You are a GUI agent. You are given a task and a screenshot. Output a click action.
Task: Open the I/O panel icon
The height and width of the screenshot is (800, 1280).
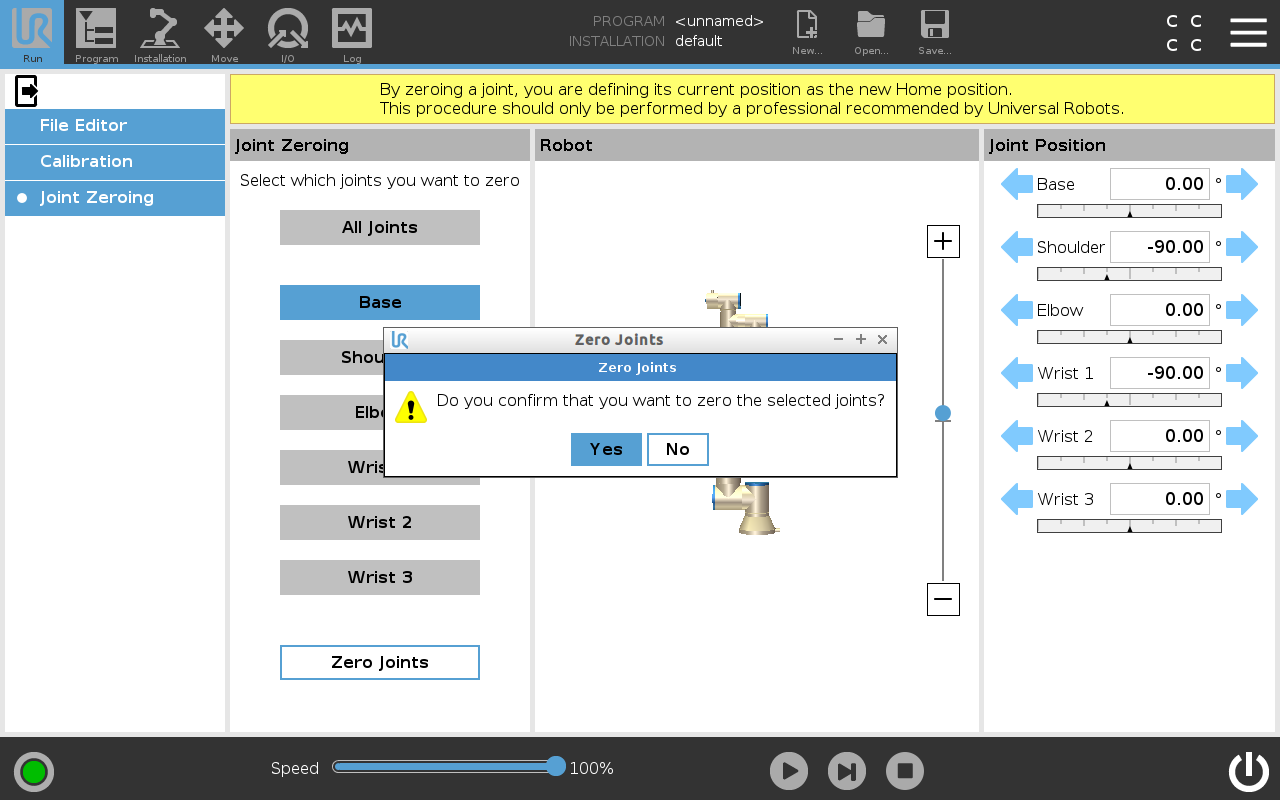click(x=288, y=30)
